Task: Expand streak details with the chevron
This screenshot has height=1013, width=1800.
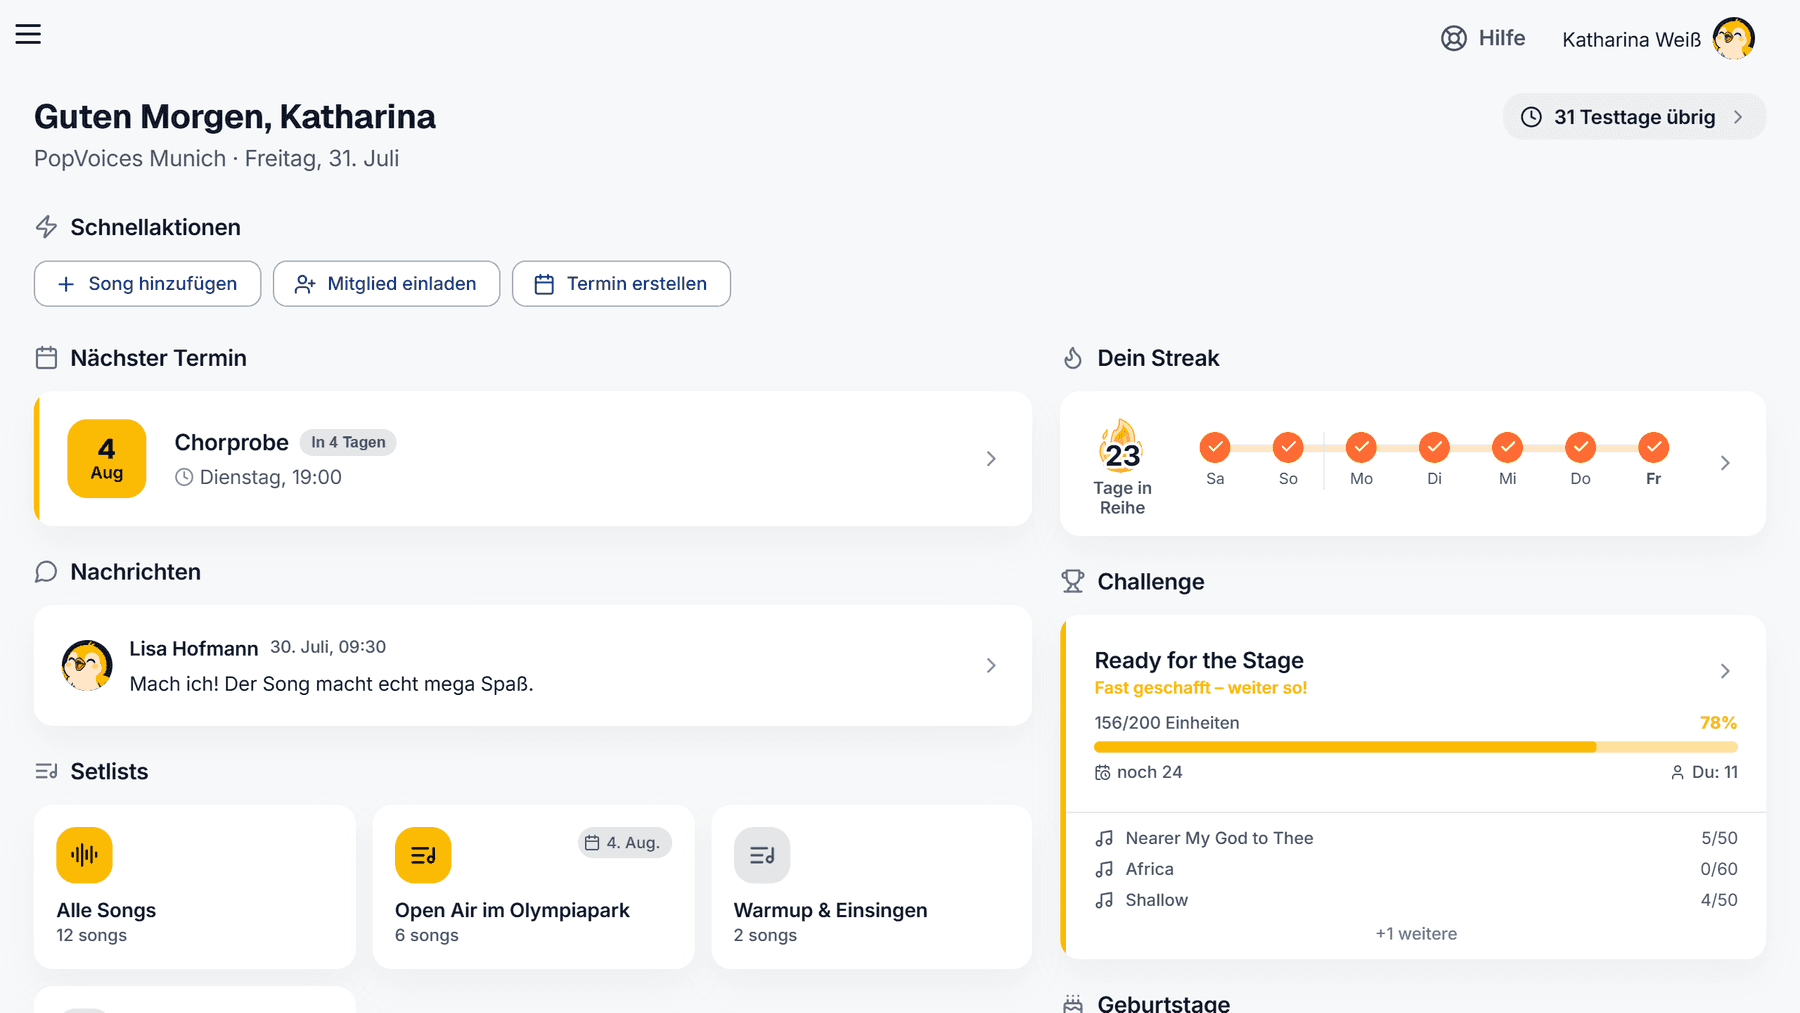Action: [1725, 463]
